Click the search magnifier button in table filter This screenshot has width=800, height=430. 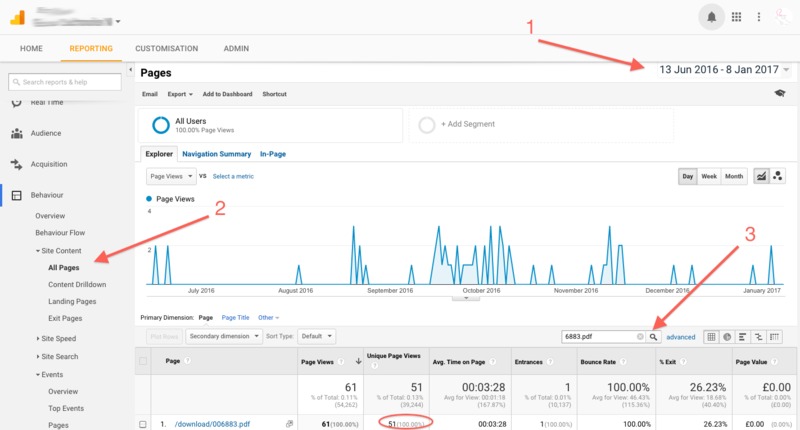(654, 337)
